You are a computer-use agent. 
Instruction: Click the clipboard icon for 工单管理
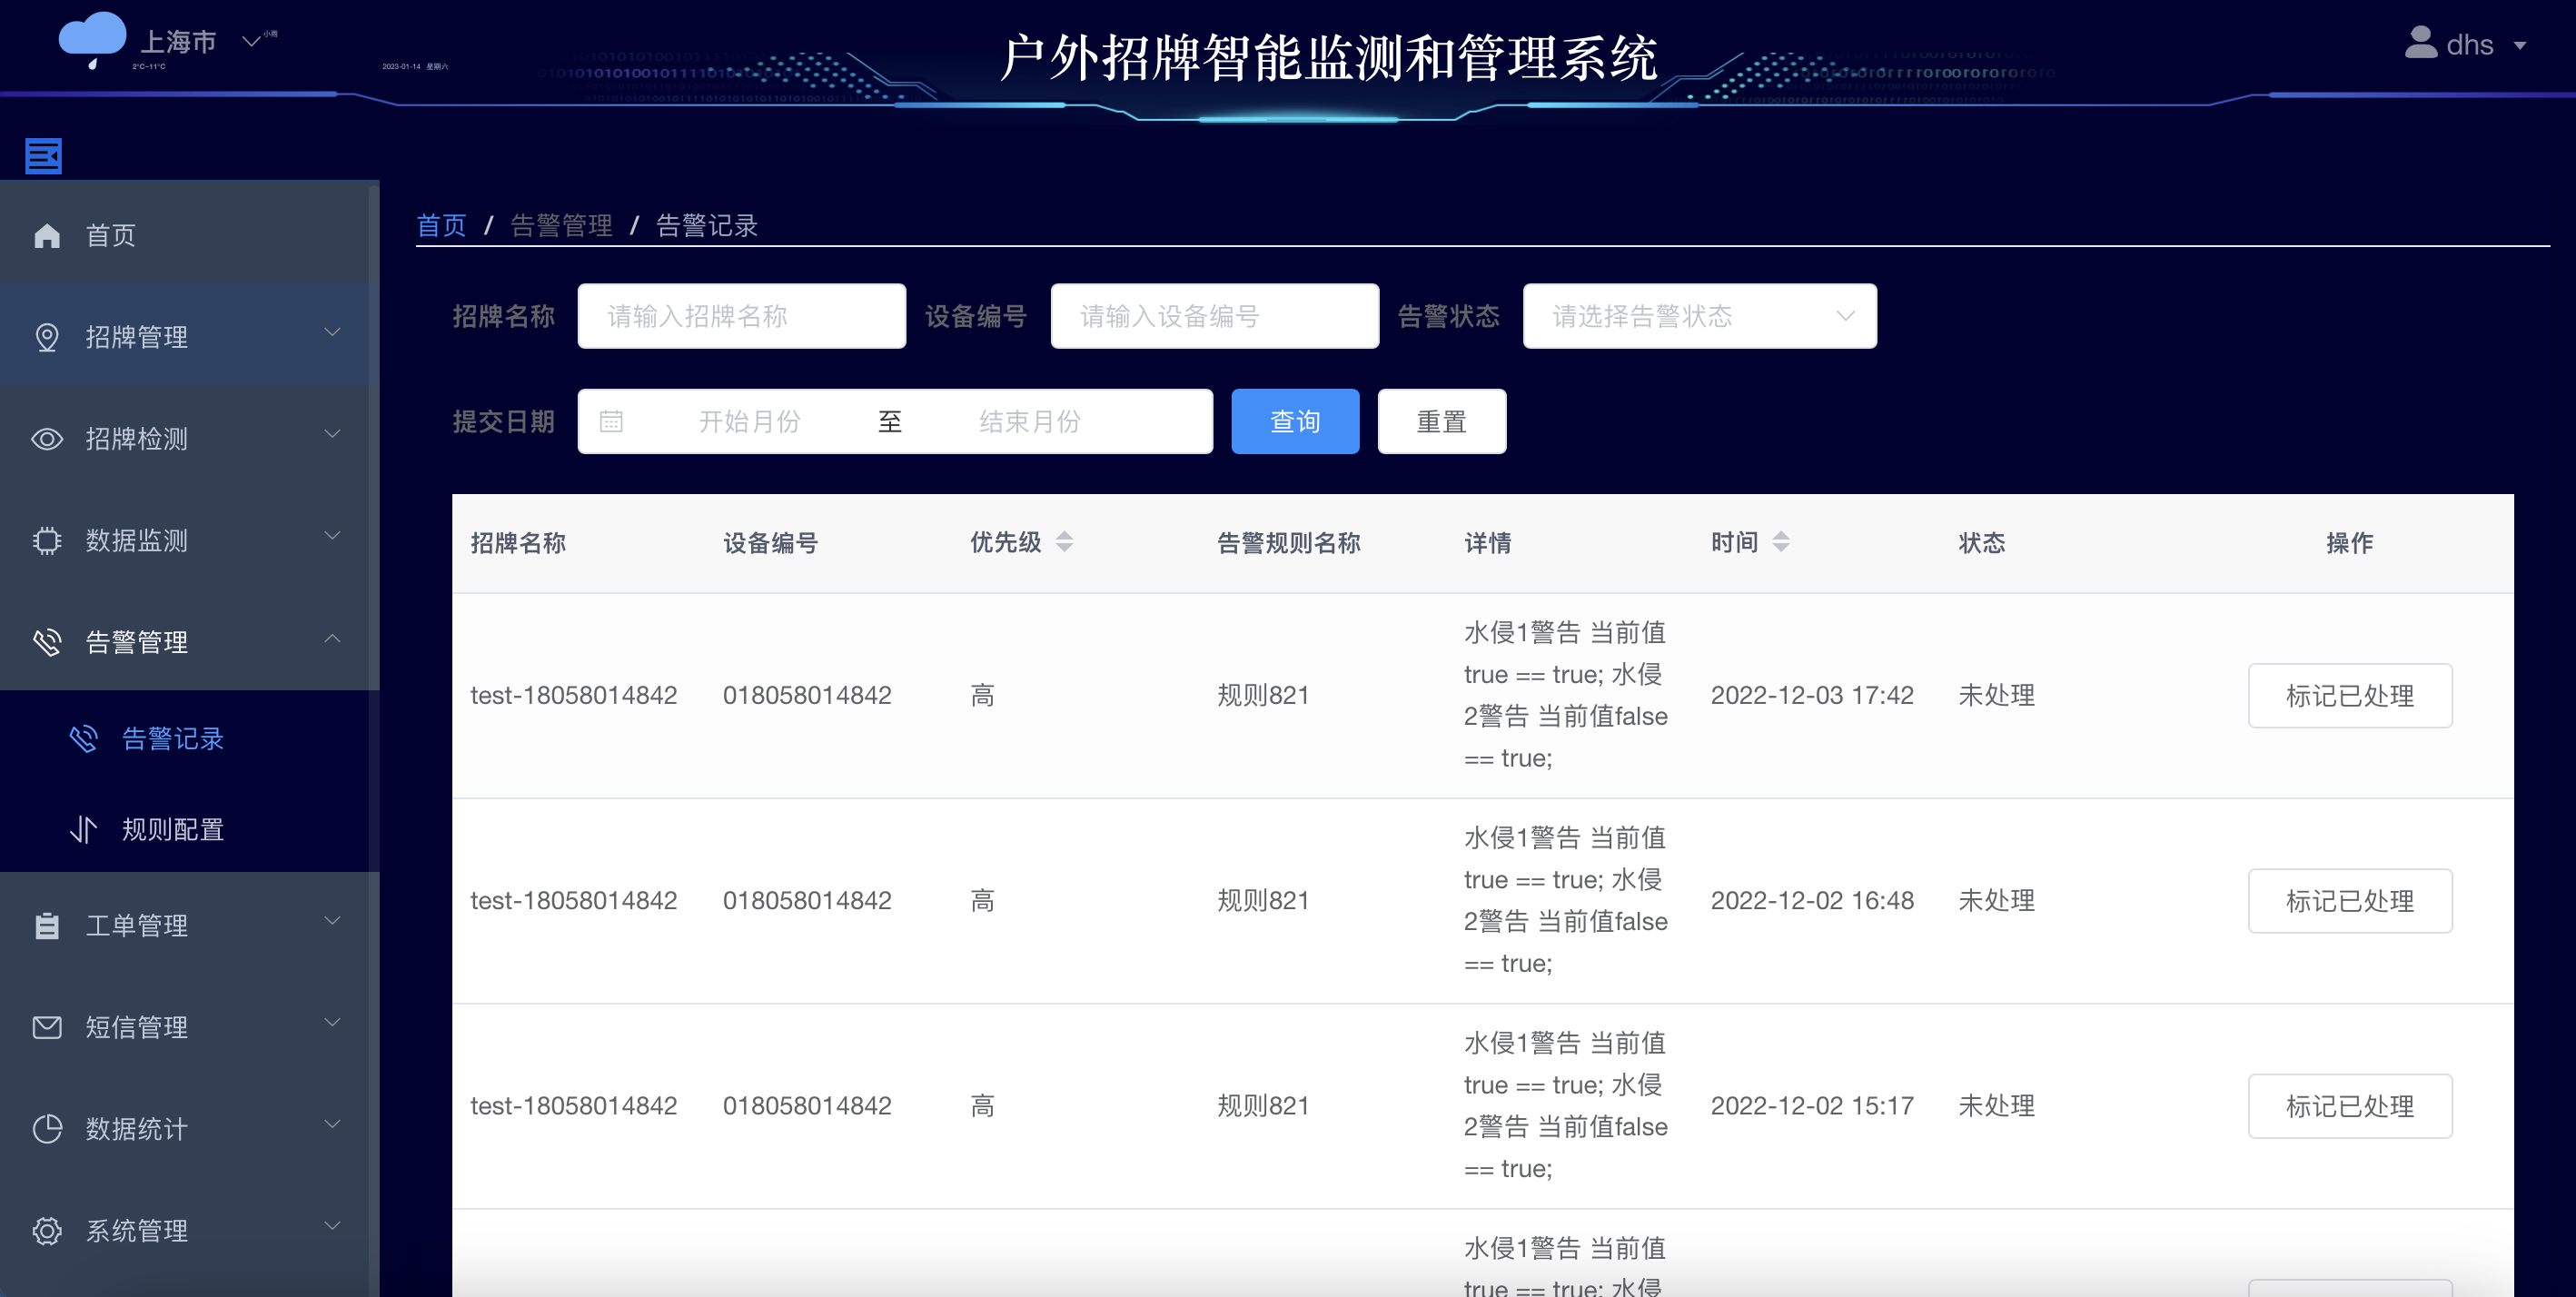(x=47, y=925)
